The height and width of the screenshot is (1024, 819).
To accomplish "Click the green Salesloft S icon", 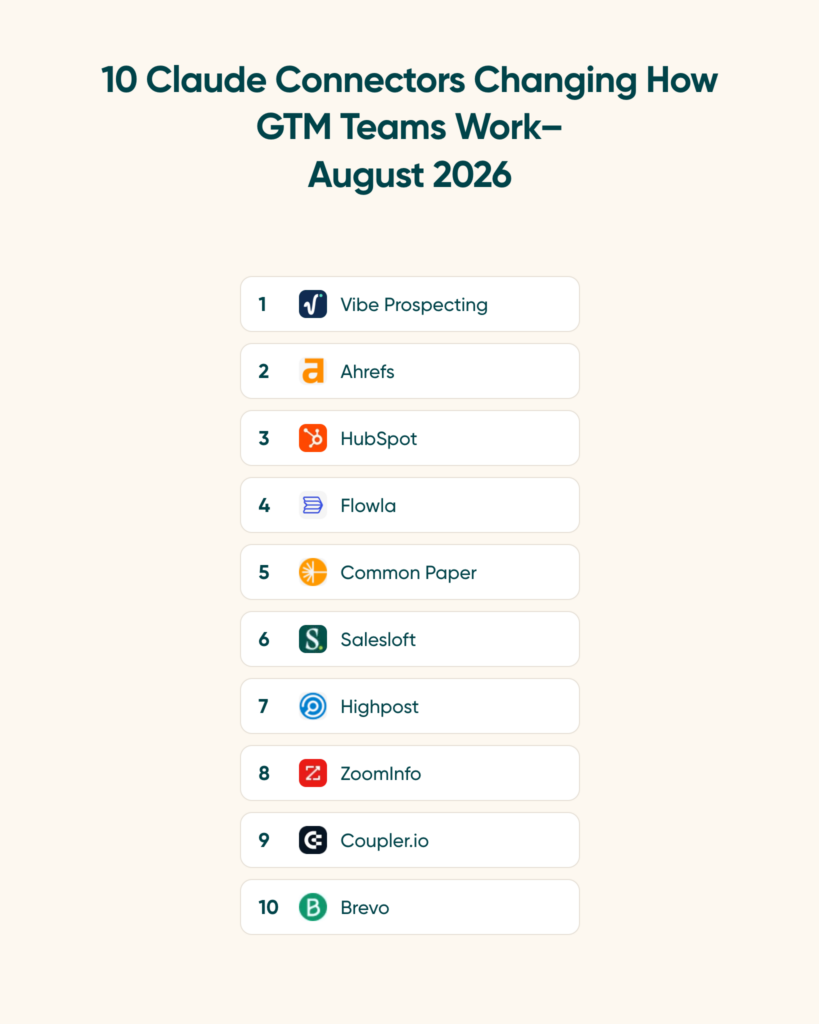I will (x=313, y=639).
